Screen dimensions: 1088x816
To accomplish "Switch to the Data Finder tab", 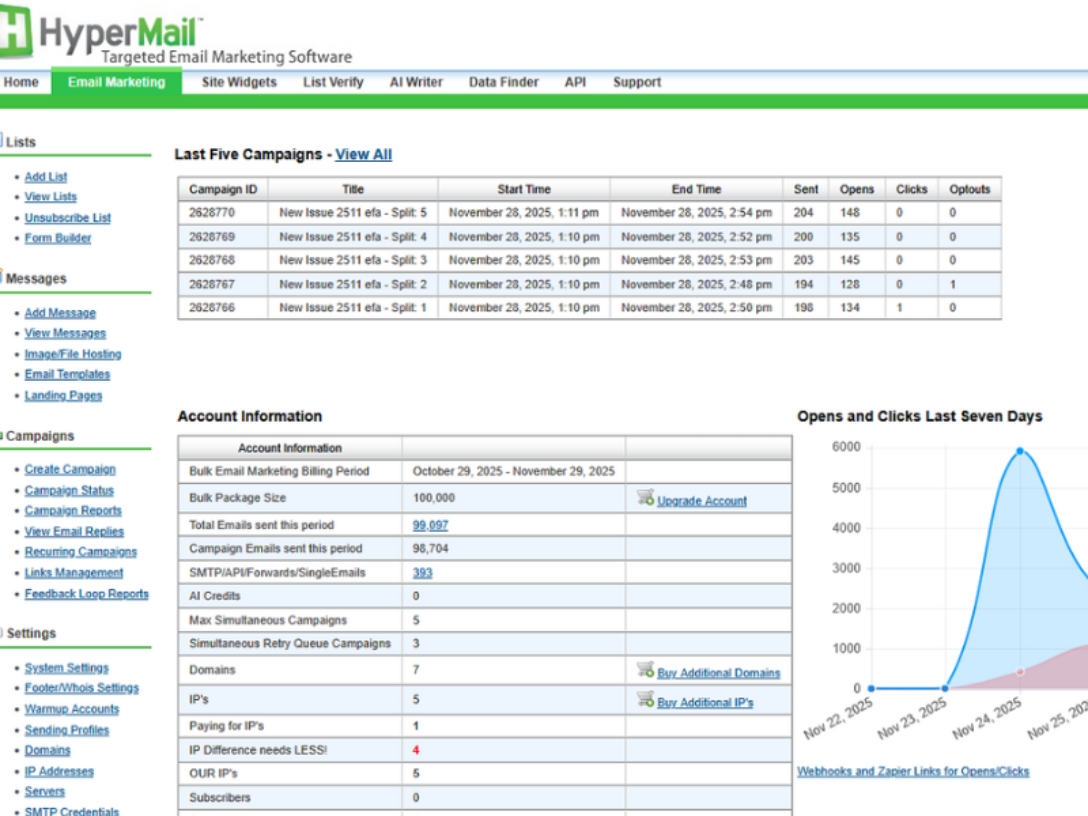I will coord(503,82).
